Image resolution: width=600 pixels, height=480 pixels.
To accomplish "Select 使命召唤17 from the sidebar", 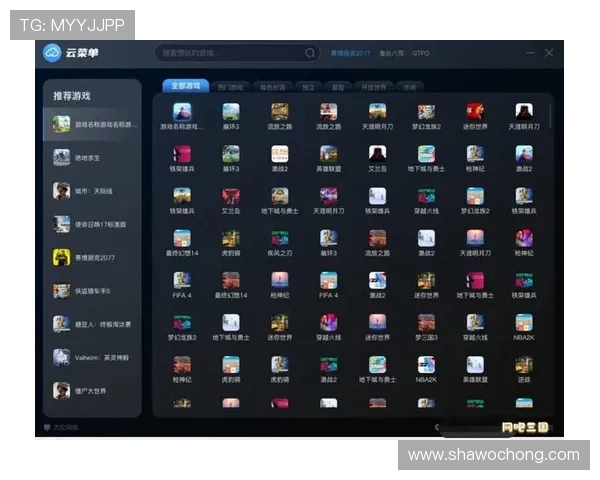I will point(96,224).
